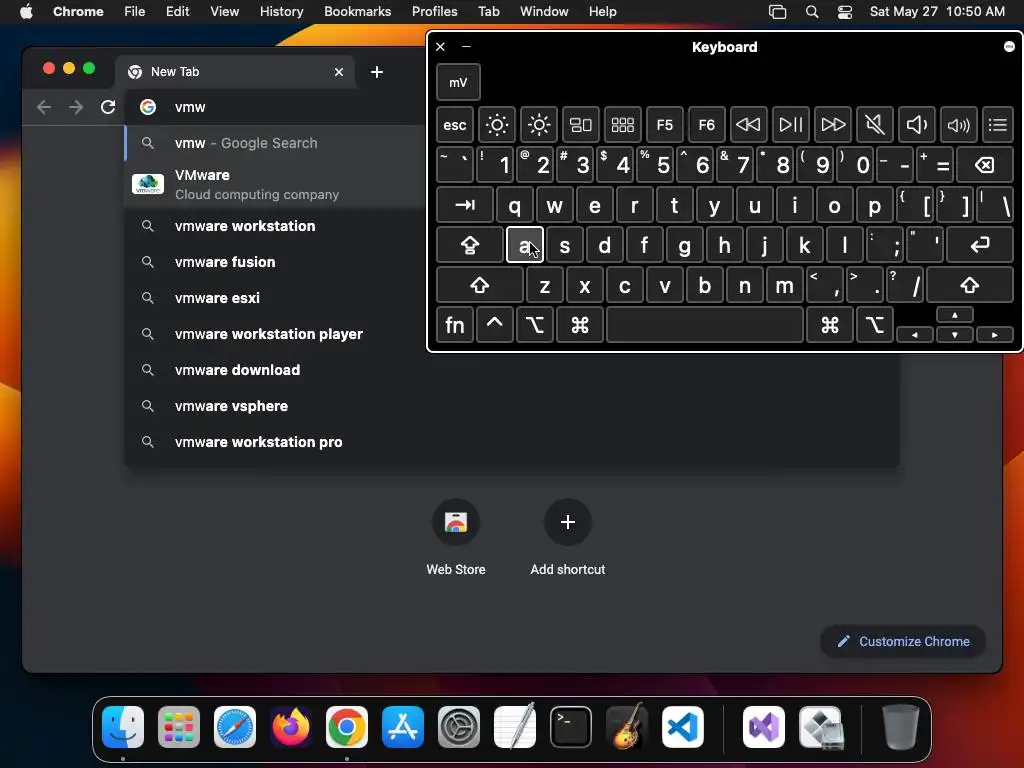Click the down arrow key
The width and height of the screenshot is (1024, 768).
click(x=955, y=334)
